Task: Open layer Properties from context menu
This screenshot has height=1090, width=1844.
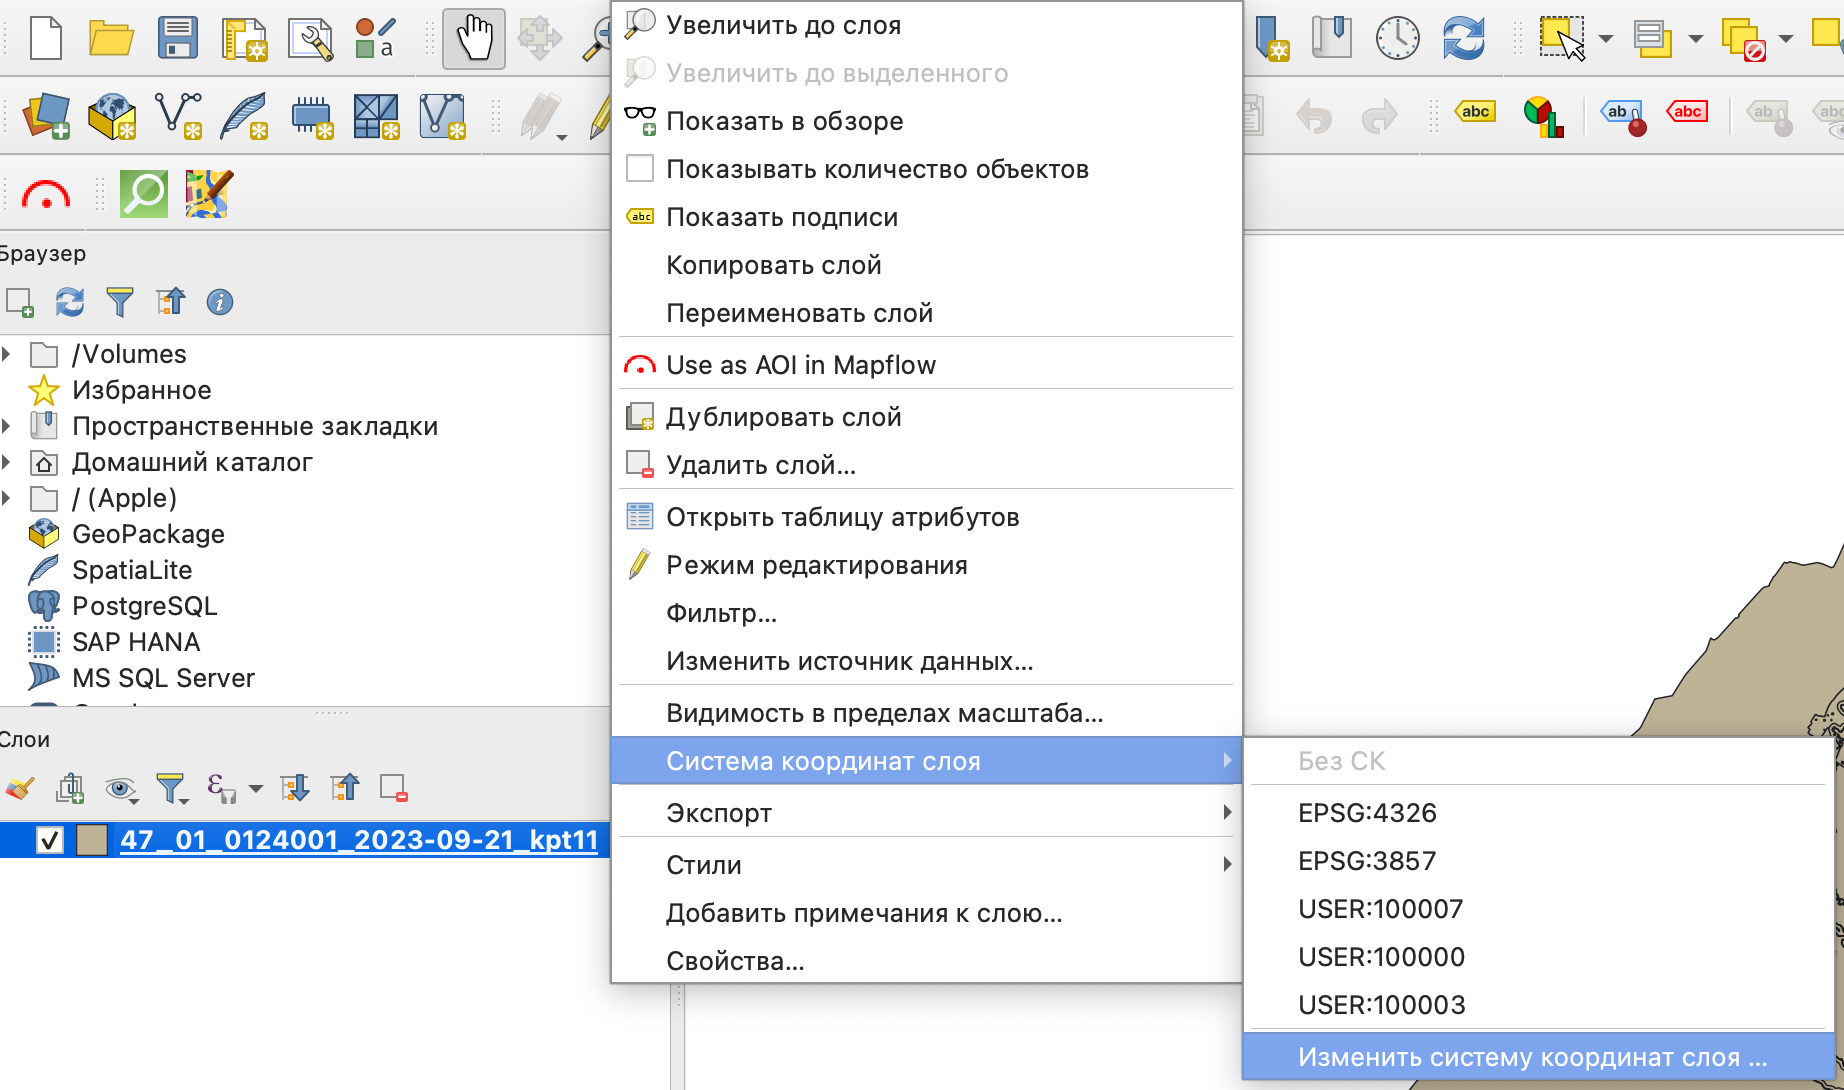Action: (x=735, y=961)
